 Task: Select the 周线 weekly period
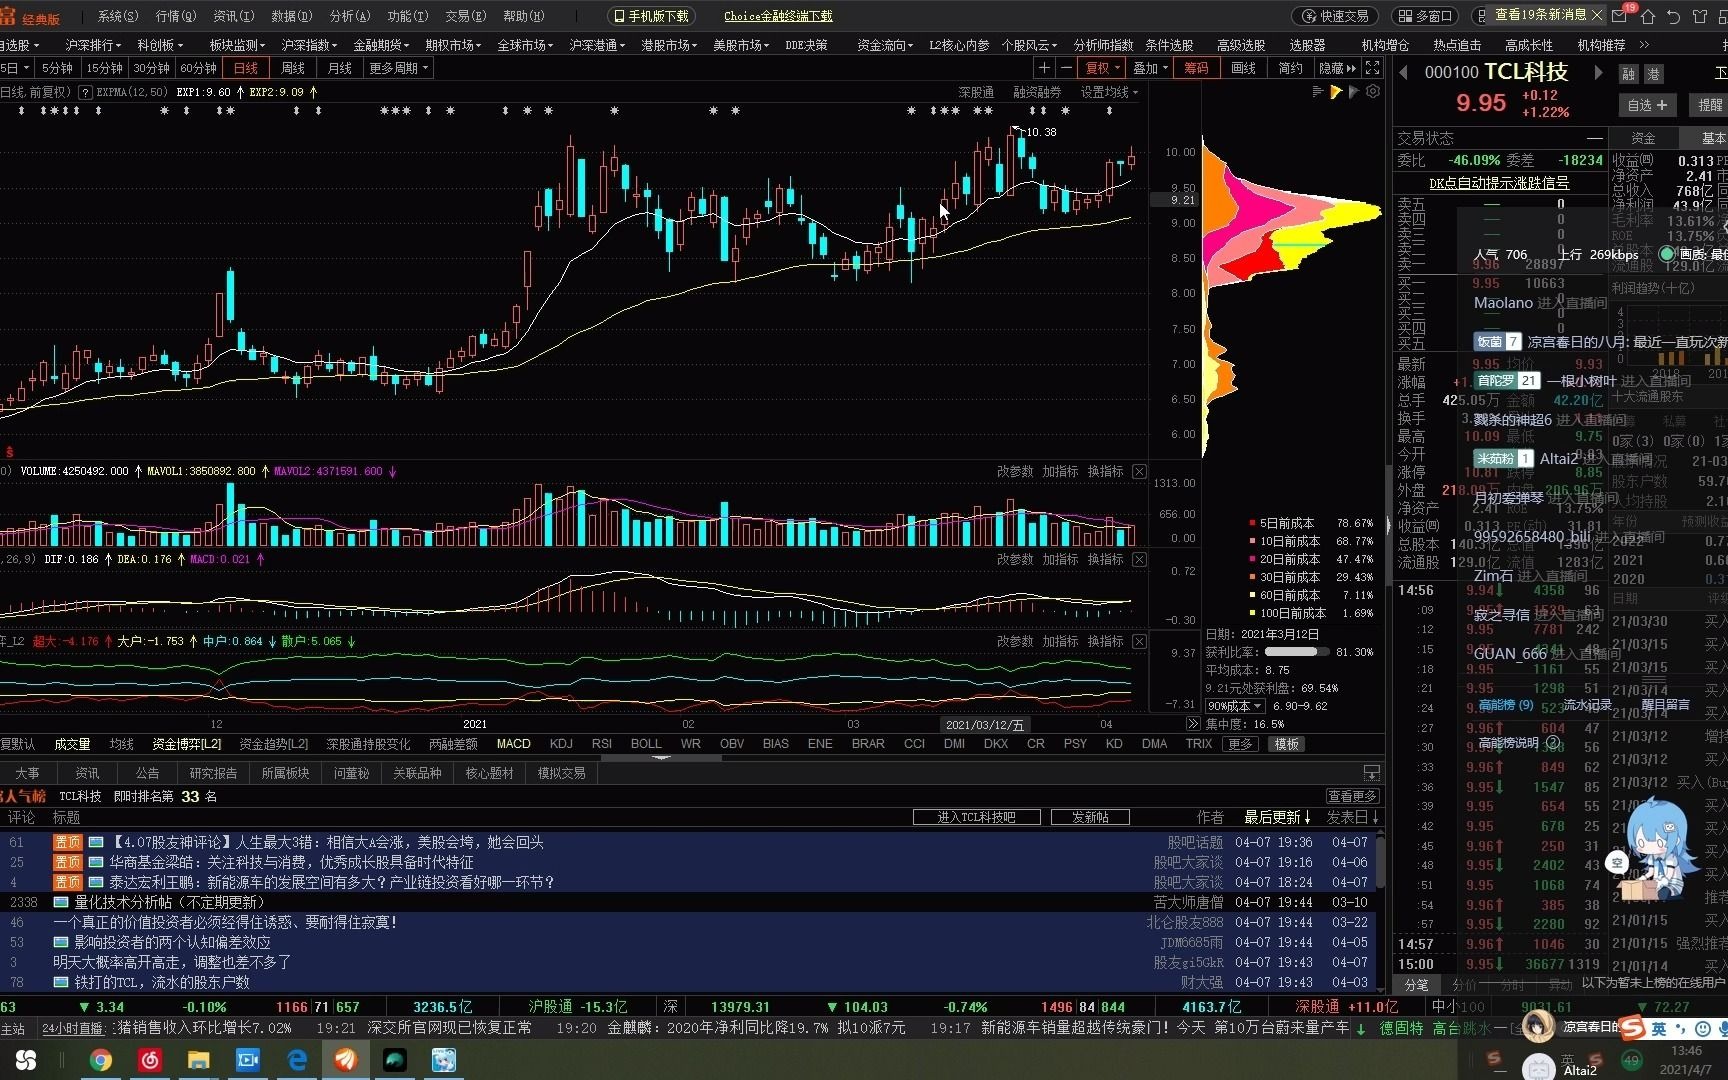[293, 68]
